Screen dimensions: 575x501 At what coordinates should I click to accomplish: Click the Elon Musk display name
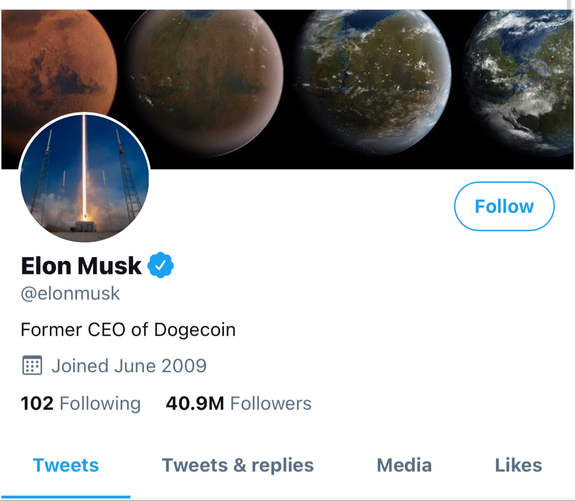click(81, 265)
